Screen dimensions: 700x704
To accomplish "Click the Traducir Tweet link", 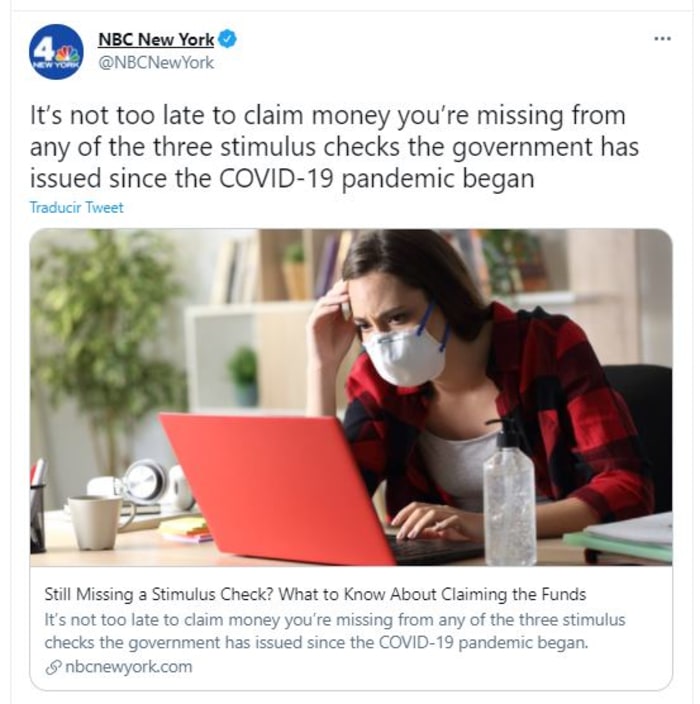I will click(76, 207).
